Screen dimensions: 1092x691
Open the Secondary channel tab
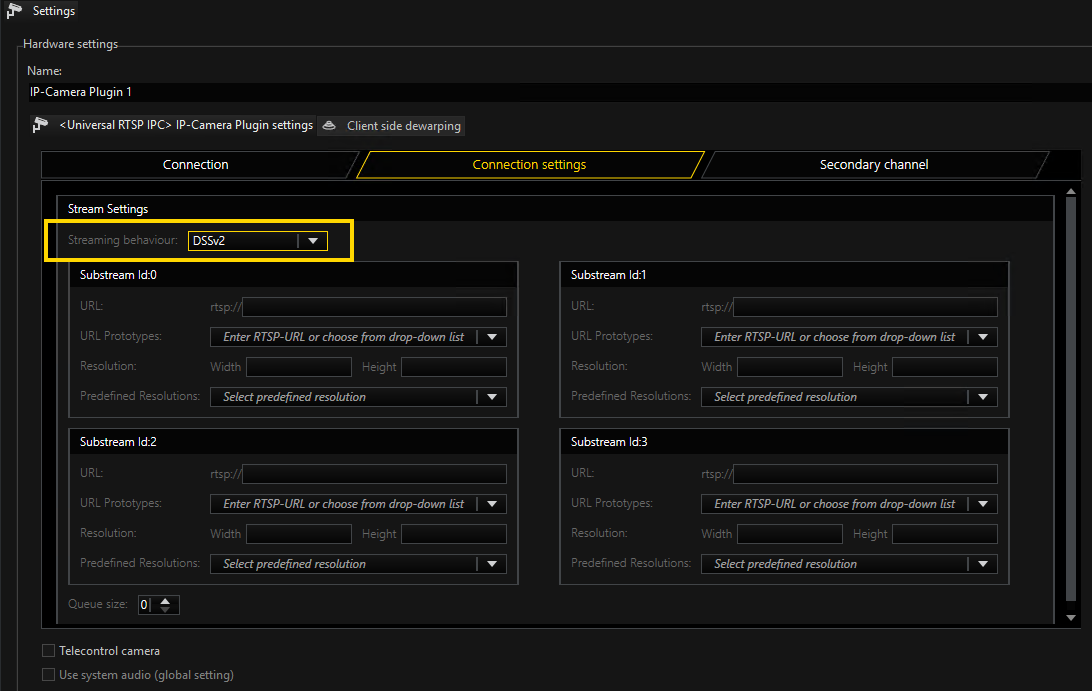(x=873, y=164)
